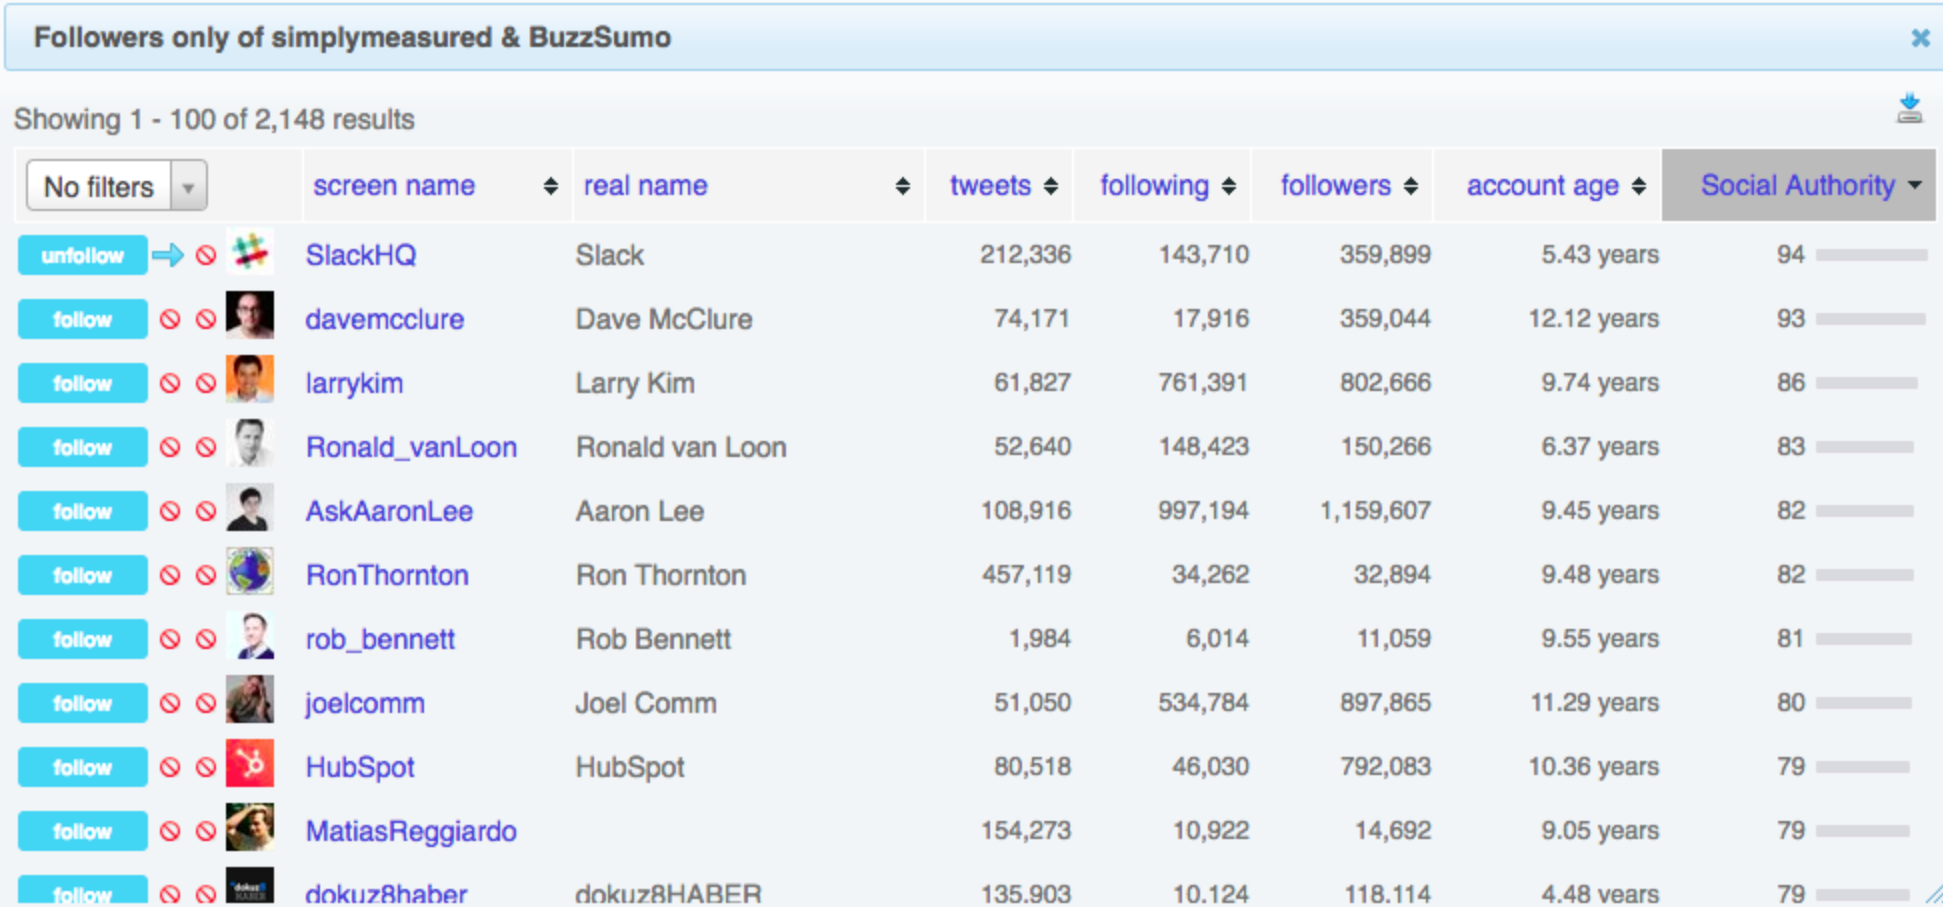Follow AskAaronLee
This screenshot has height=907, width=1943.
tap(82, 511)
